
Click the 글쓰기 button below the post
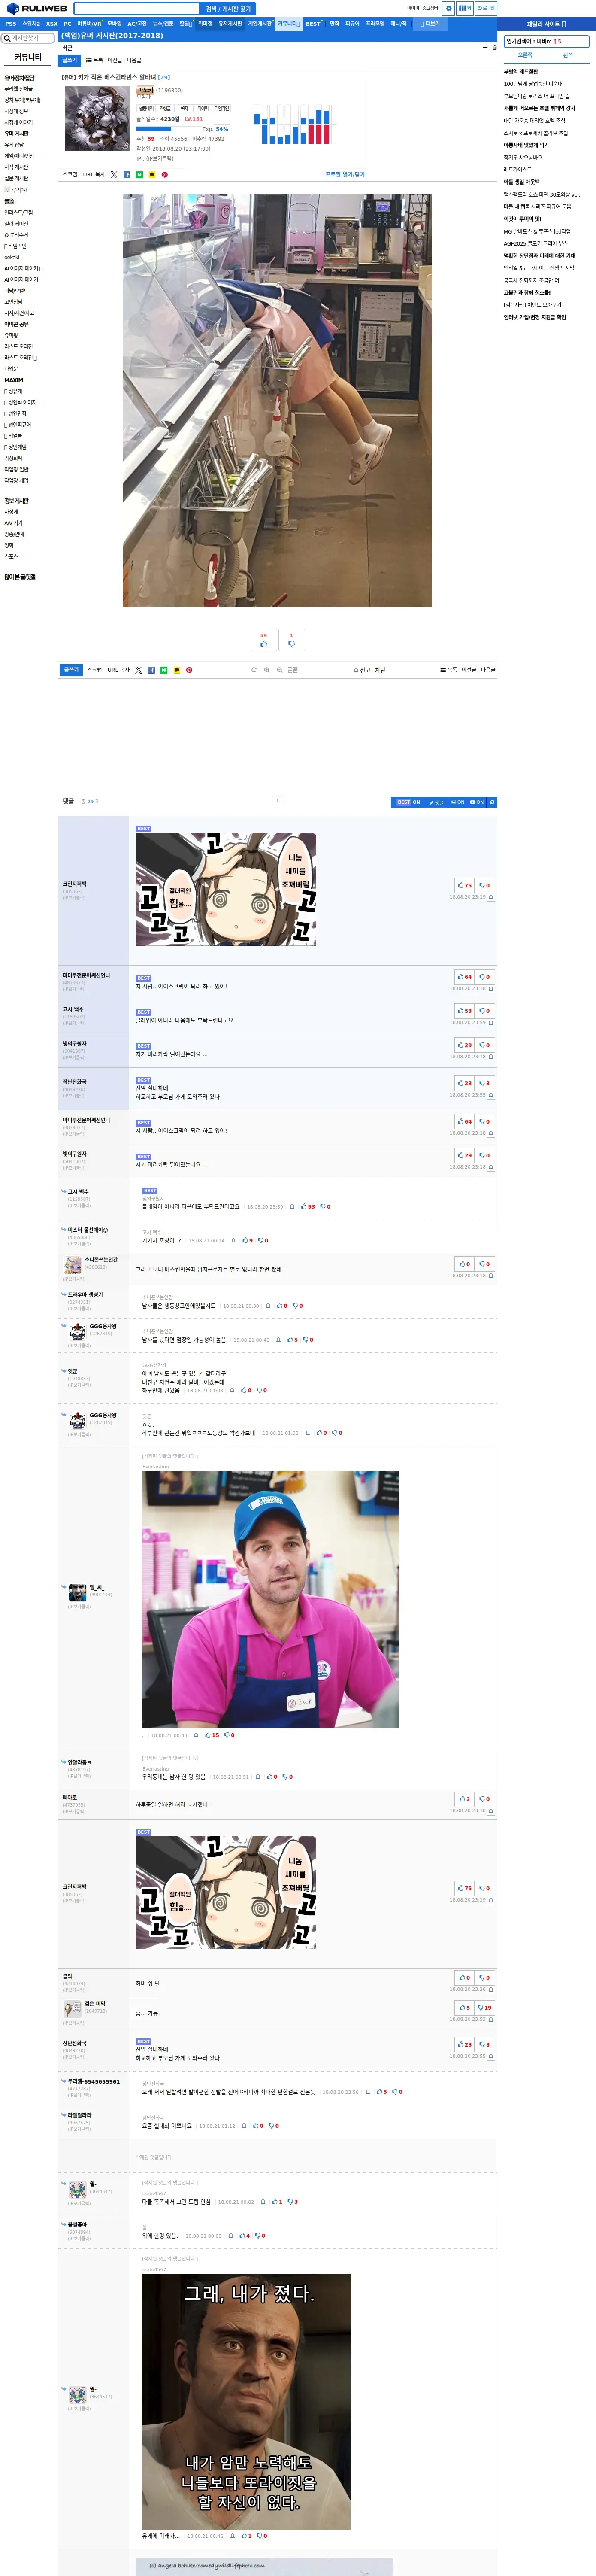click(x=71, y=670)
